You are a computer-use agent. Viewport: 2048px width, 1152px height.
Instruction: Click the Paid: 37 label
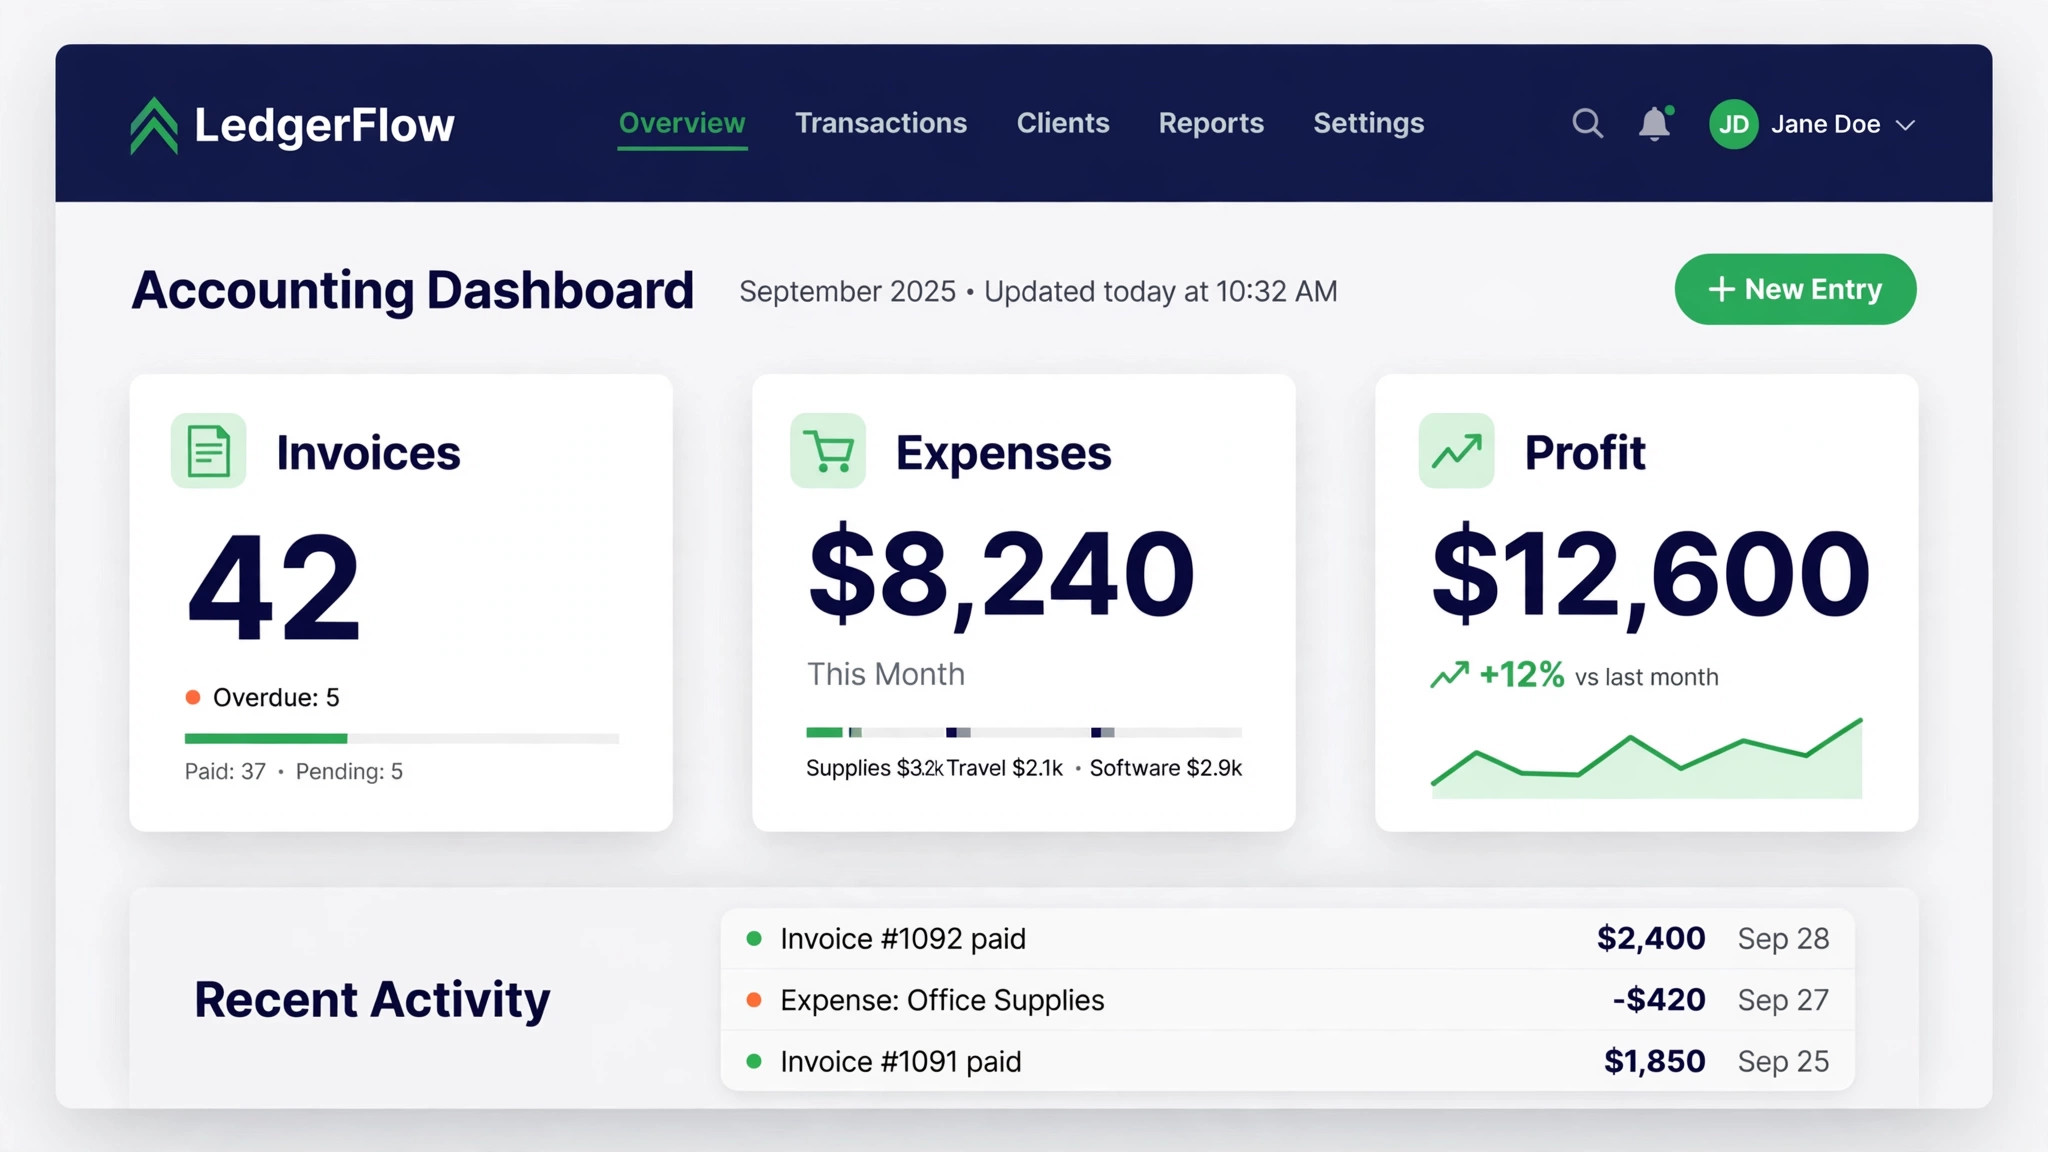pyautogui.click(x=225, y=771)
